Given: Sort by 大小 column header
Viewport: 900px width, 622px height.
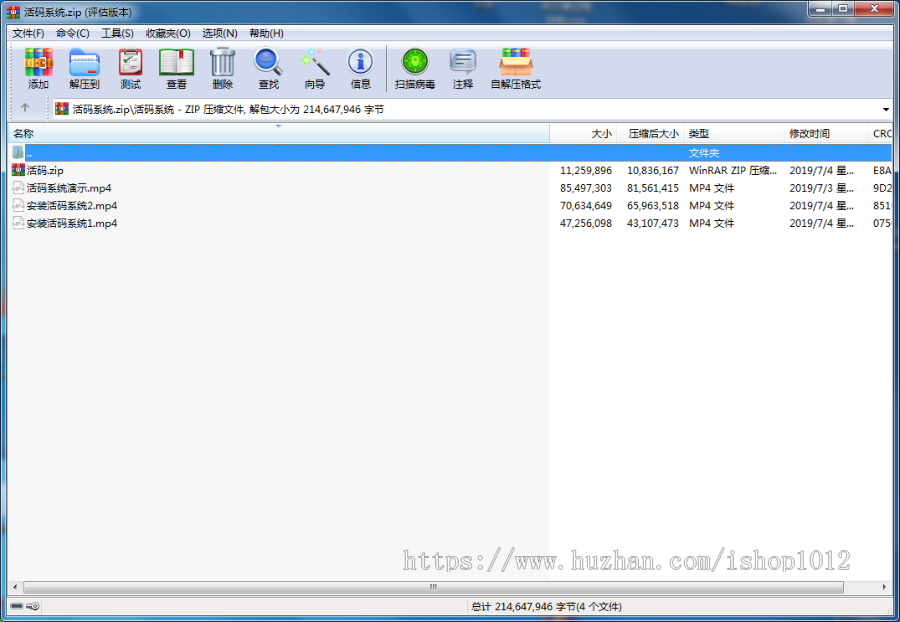Looking at the screenshot, I should coord(583,133).
